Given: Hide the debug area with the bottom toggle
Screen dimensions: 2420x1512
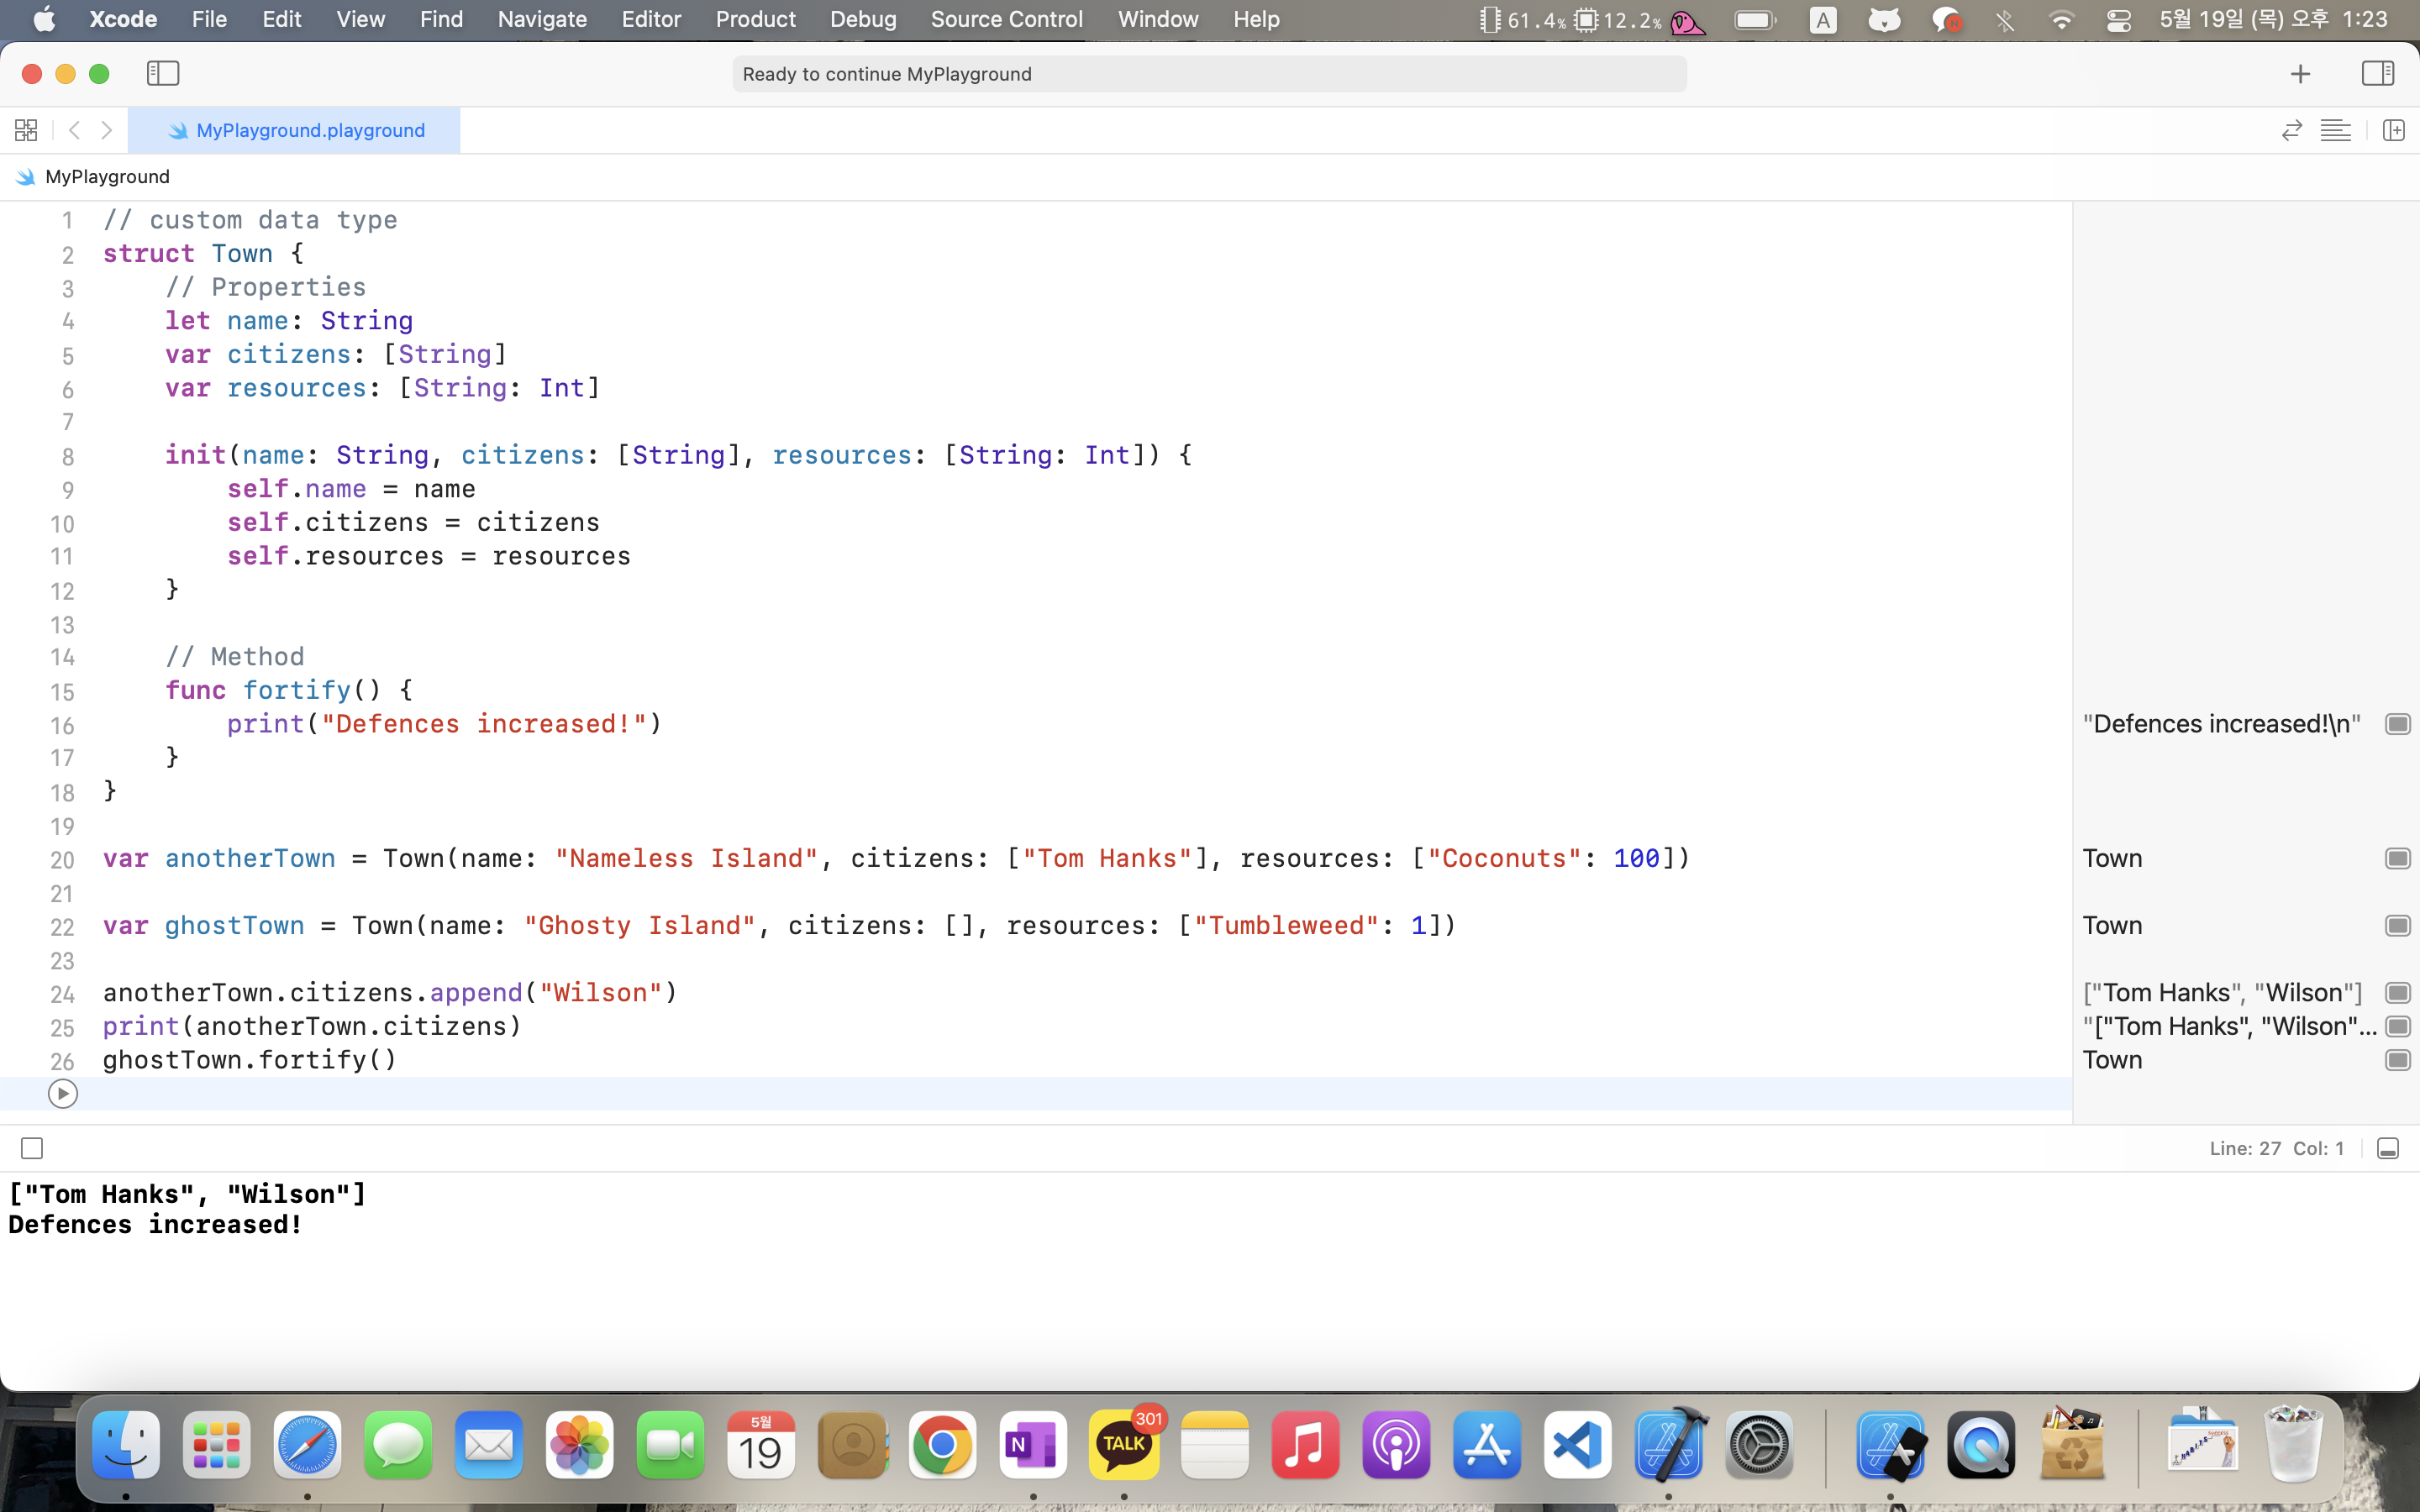Looking at the screenshot, I should (2387, 1148).
